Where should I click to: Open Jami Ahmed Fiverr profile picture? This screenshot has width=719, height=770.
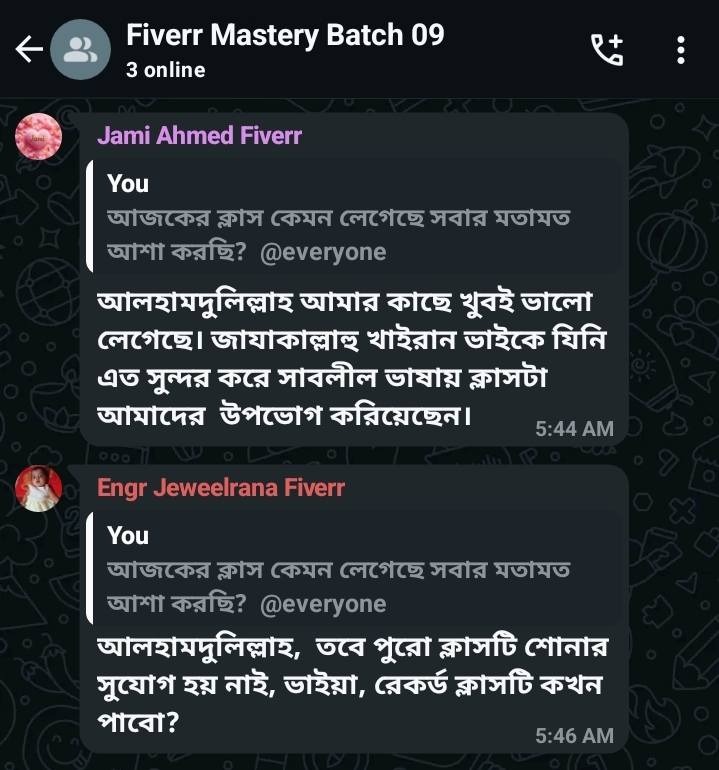coord(39,137)
